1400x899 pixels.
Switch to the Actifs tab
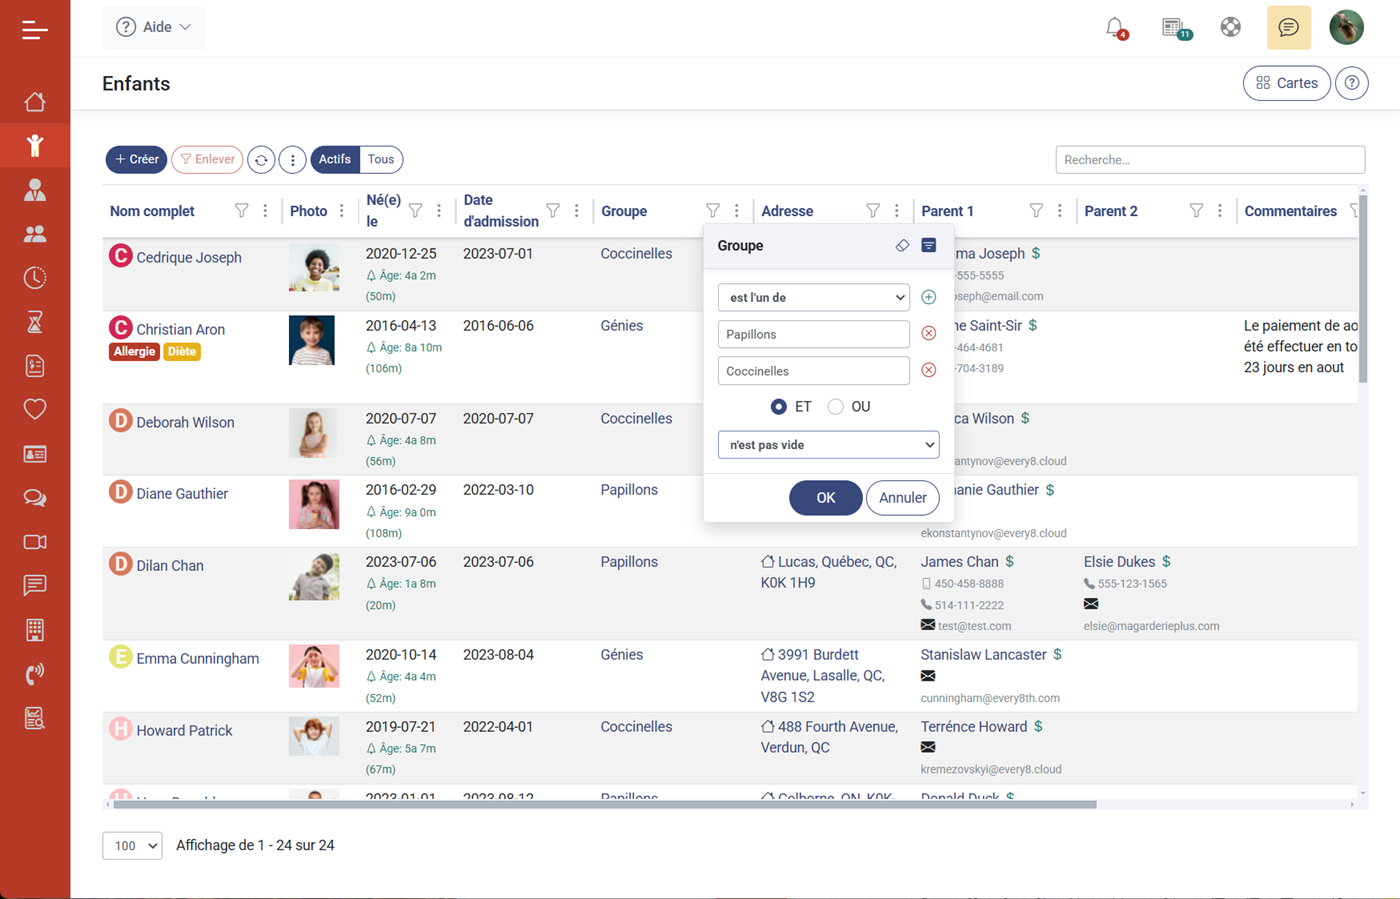click(x=334, y=159)
